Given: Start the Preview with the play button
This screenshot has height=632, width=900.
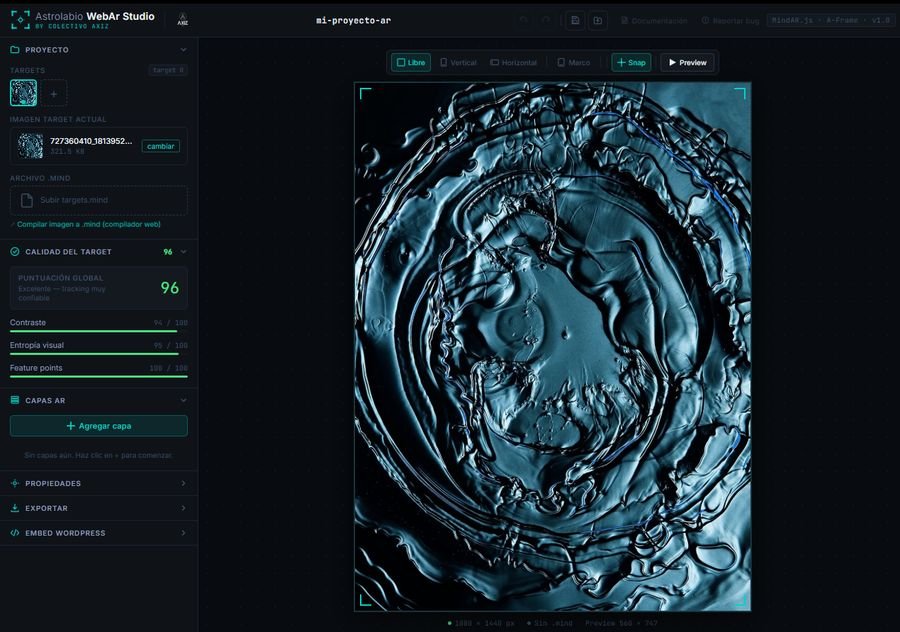Looking at the screenshot, I should pos(687,63).
